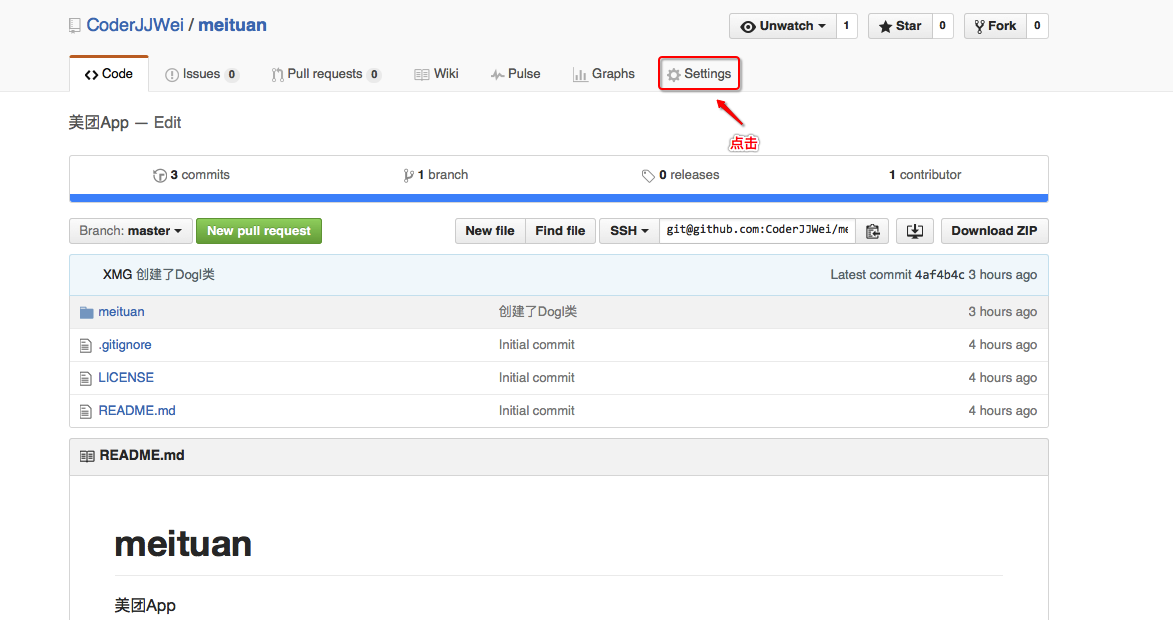Open latest commit hash 4af4b4c
Screen dimensions: 1173x620
[940, 275]
